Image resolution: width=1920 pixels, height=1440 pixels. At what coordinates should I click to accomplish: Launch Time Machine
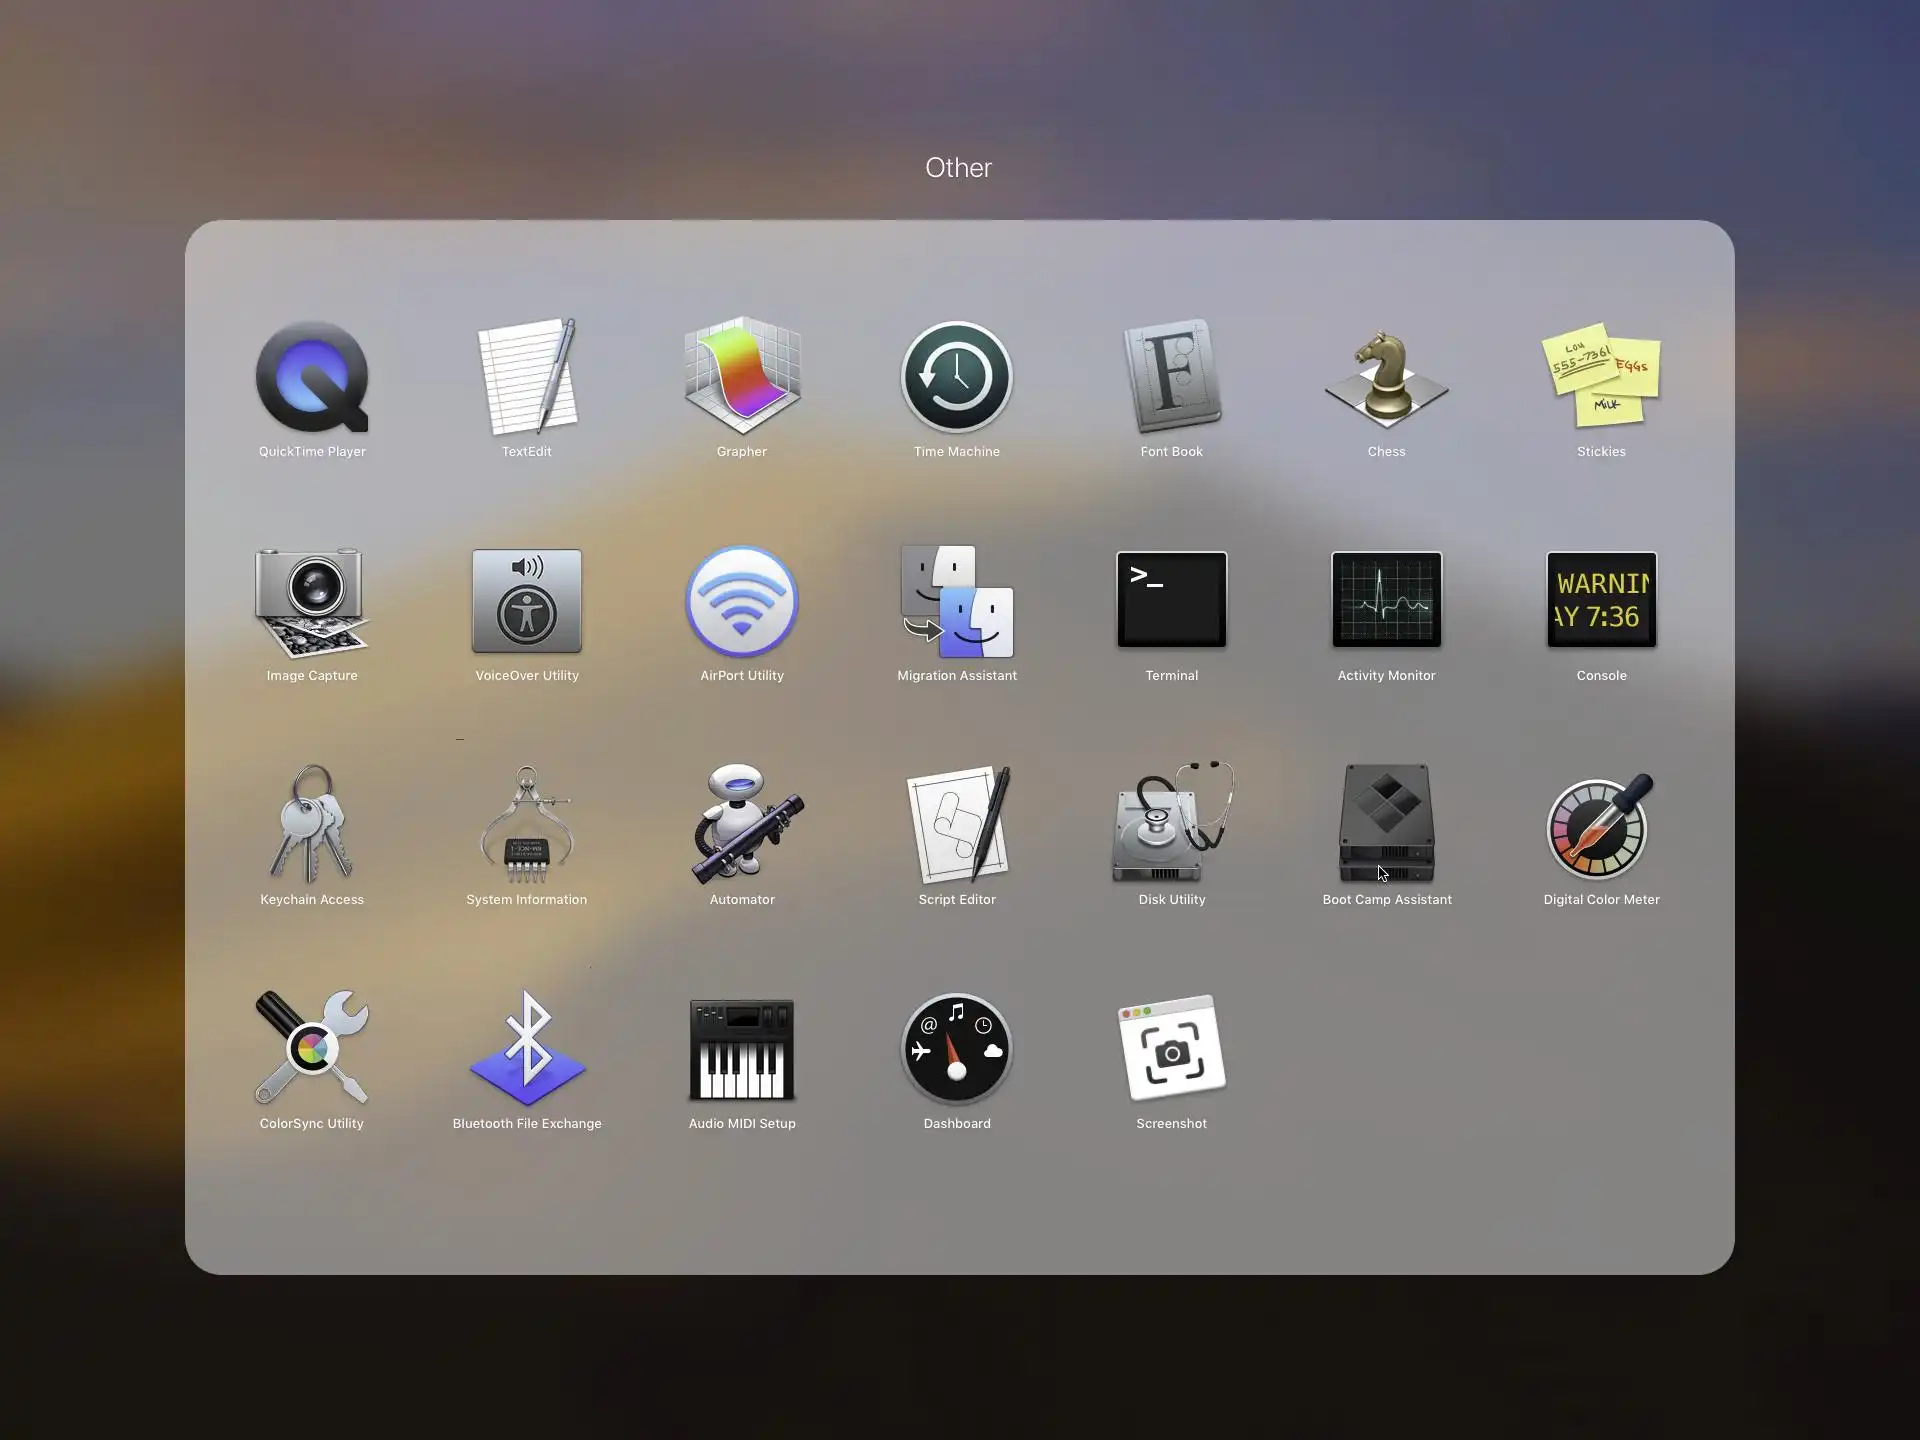coord(957,378)
